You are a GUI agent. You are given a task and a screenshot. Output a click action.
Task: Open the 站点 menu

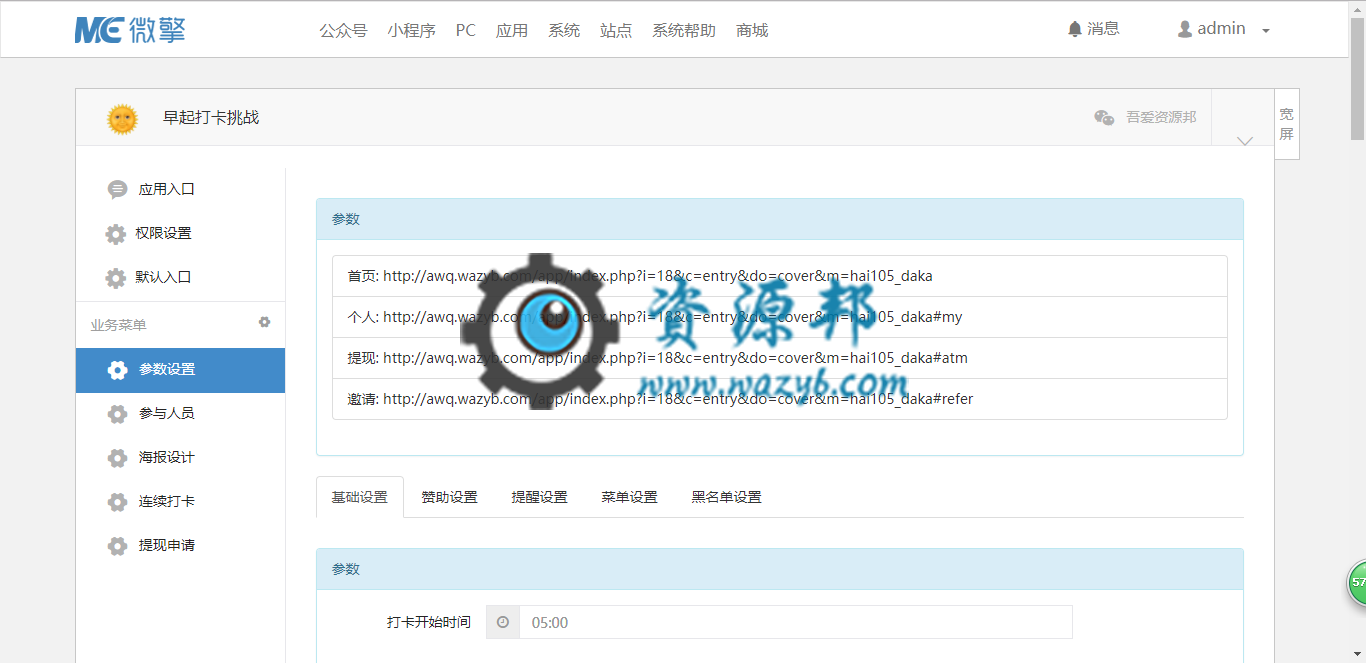[616, 30]
